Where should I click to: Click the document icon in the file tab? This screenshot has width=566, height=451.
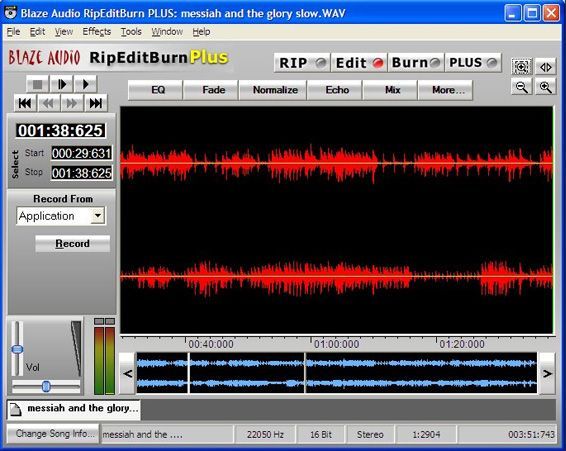pos(16,409)
